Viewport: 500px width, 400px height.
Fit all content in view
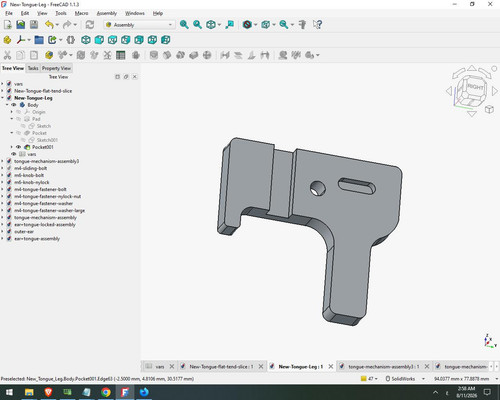[x=184, y=25]
